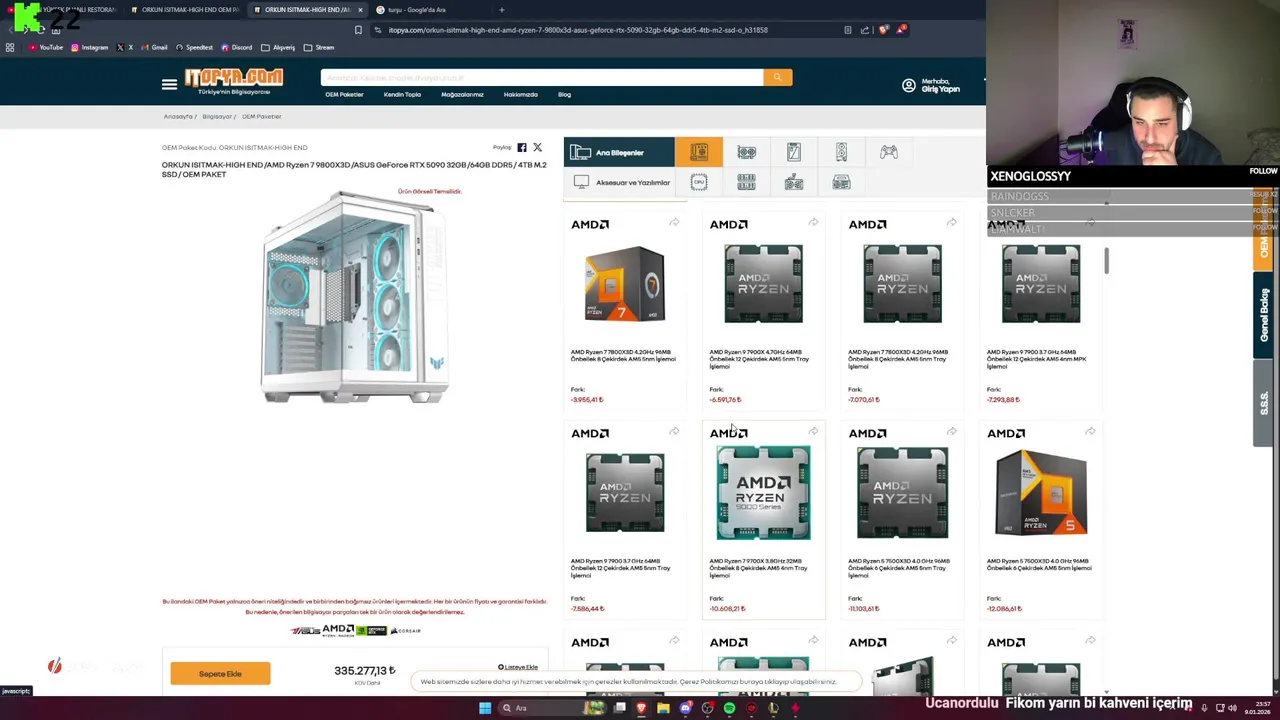Click the orange search button
The height and width of the screenshot is (720, 1280).
coord(777,77)
